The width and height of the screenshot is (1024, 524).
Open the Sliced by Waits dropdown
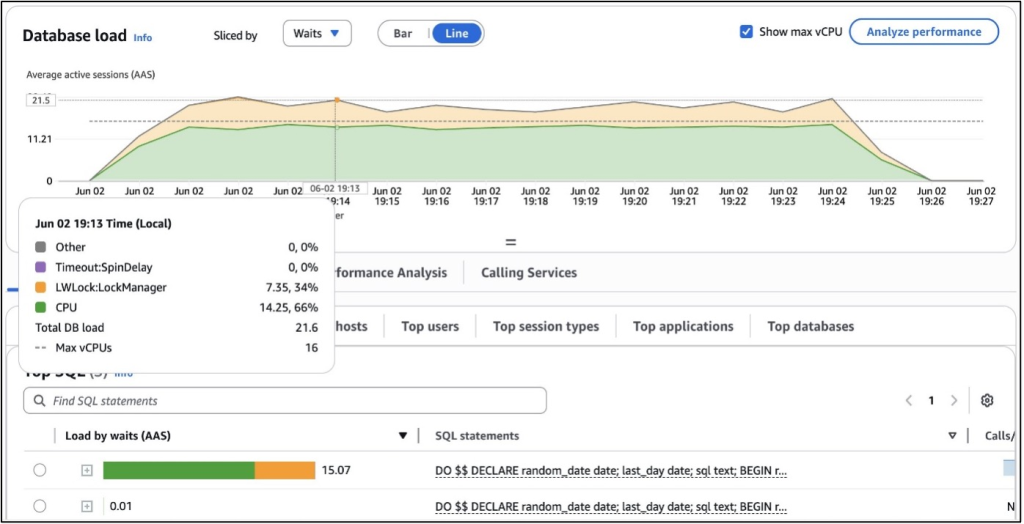pos(316,34)
